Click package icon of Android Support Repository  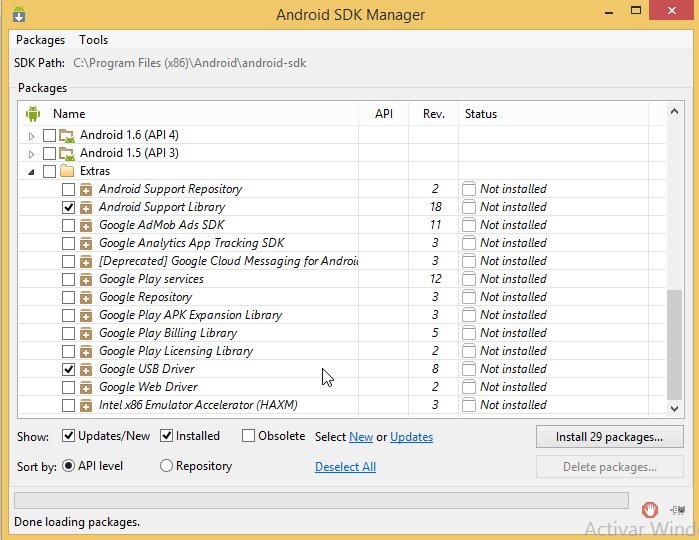coord(86,190)
